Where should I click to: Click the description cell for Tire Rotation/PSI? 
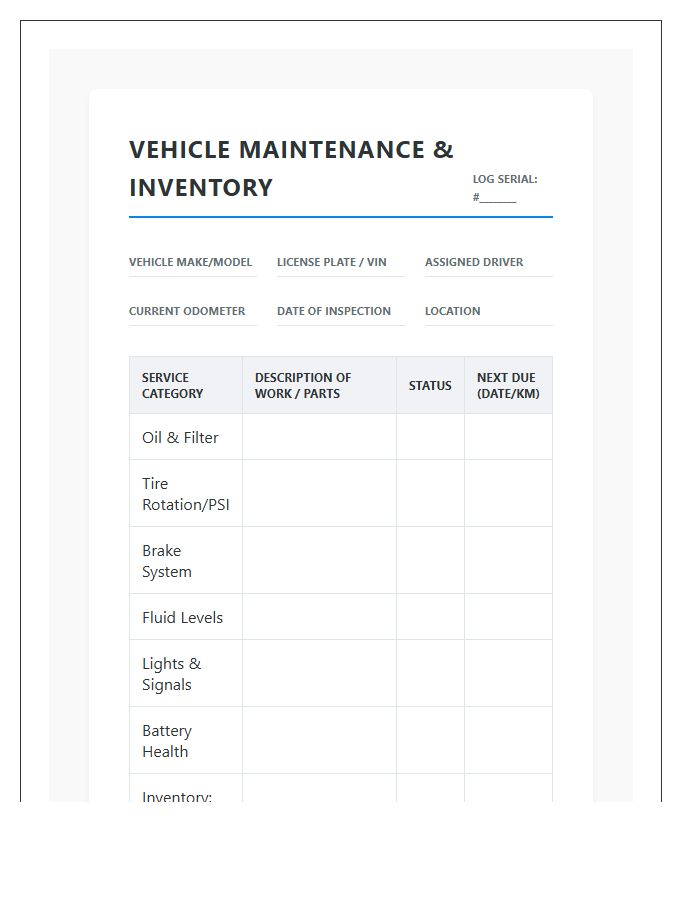click(x=320, y=493)
